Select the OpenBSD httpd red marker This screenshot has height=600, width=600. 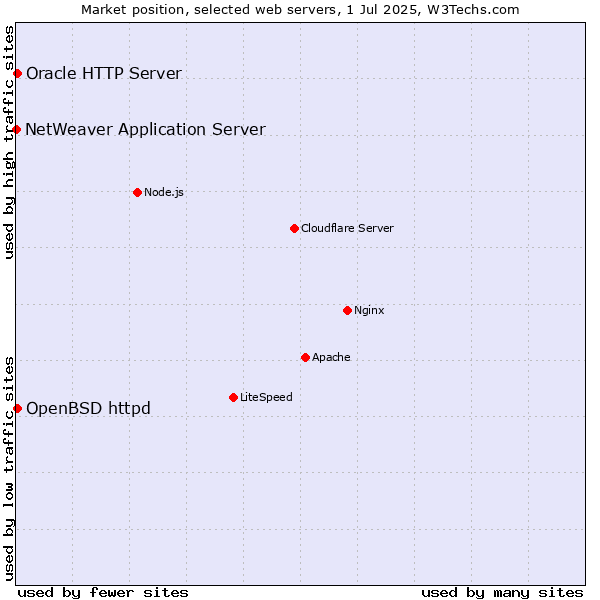(x=18, y=409)
